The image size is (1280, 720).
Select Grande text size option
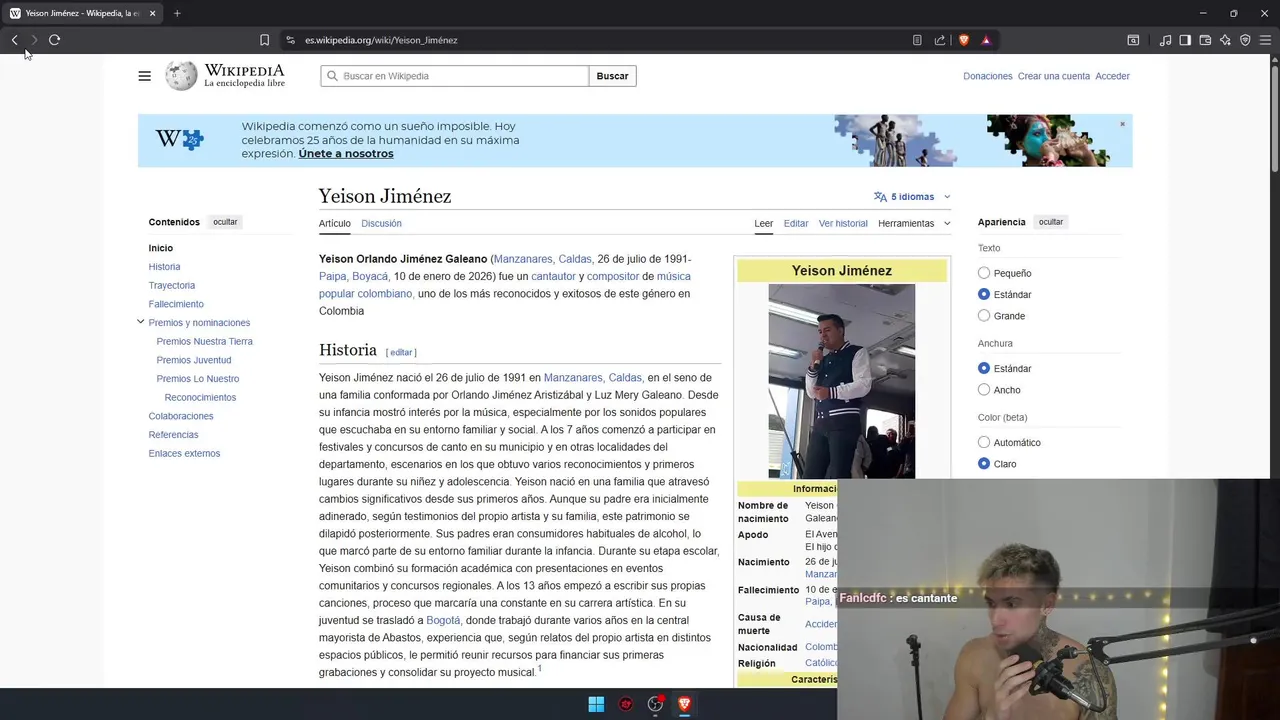(x=984, y=316)
